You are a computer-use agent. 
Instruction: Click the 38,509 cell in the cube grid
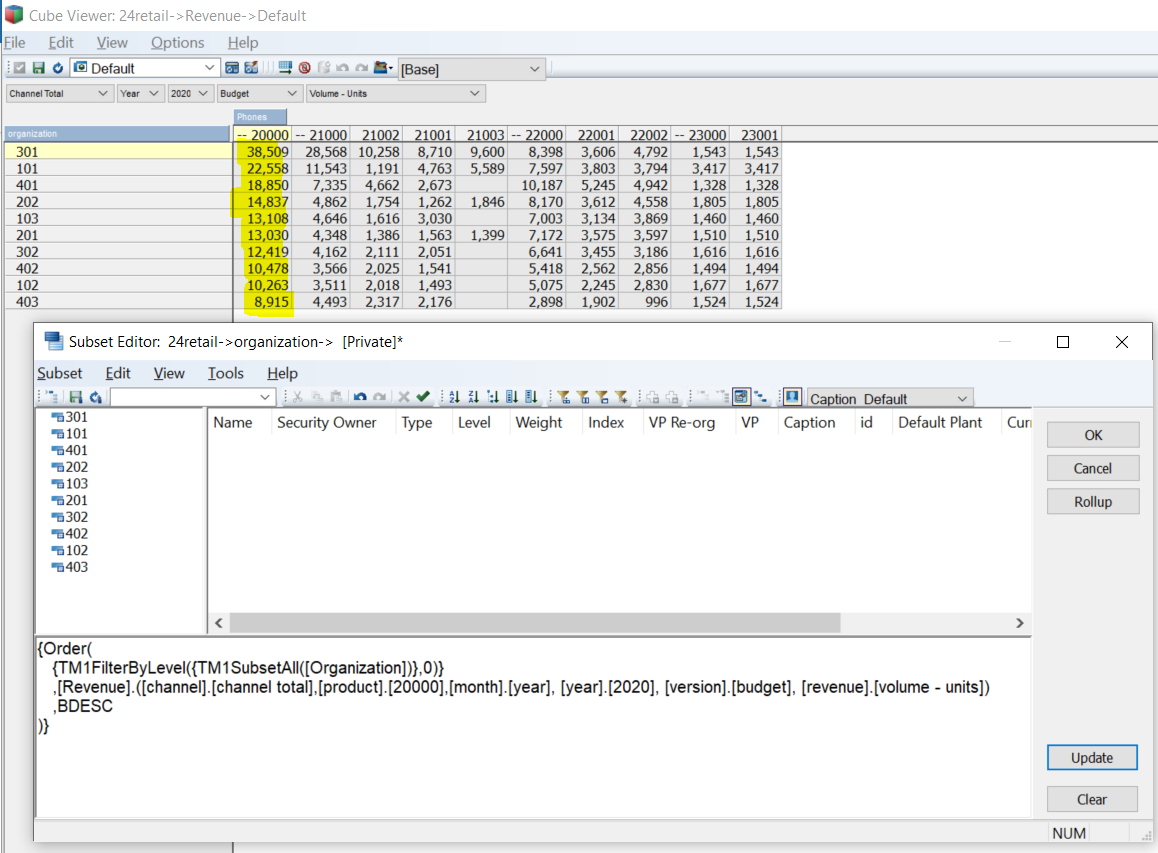coord(263,151)
